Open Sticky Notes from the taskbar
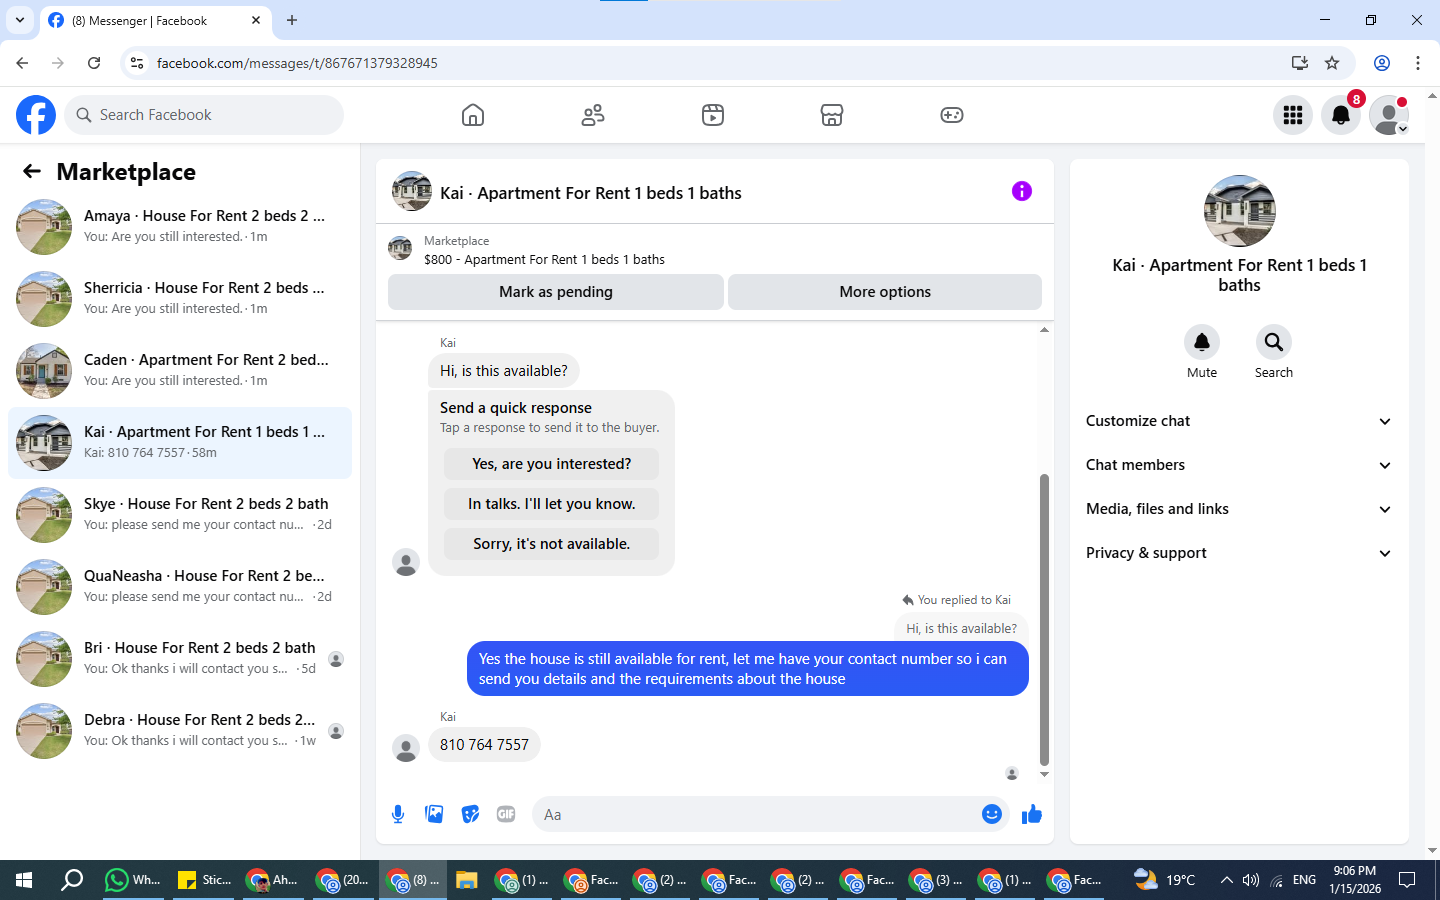 click(203, 880)
